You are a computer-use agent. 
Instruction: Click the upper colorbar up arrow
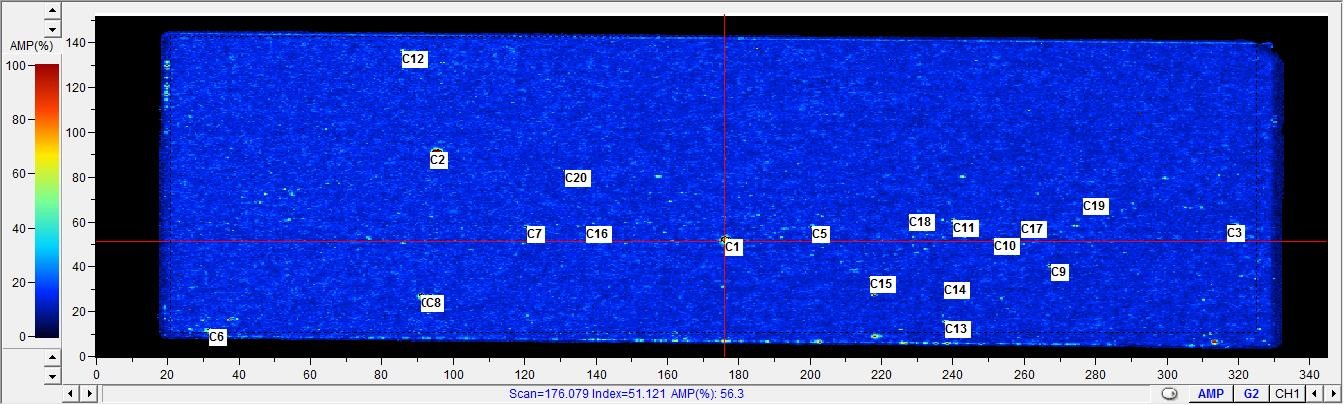(53, 11)
